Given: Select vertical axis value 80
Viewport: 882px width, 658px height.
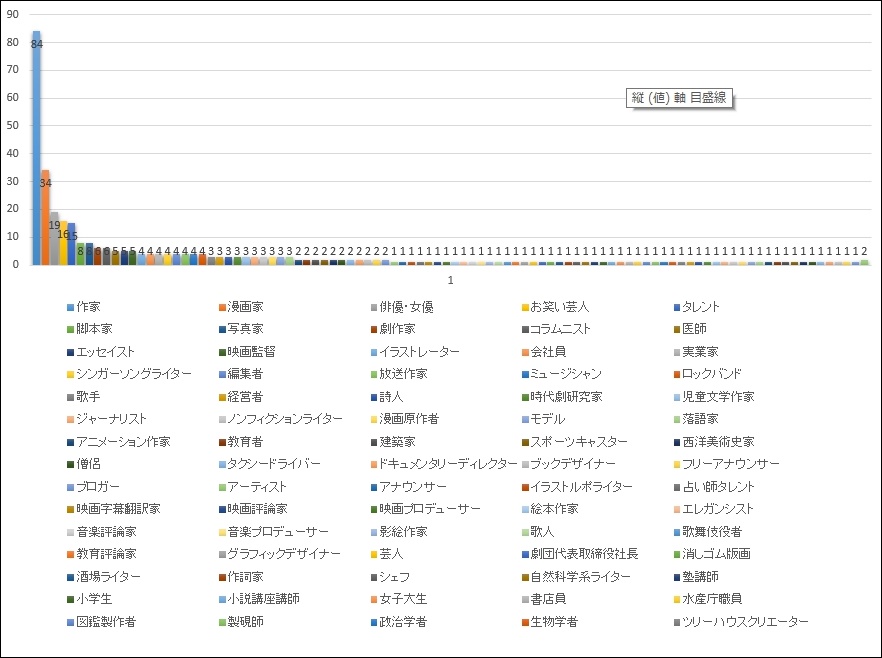Looking at the screenshot, I should click(x=12, y=42).
